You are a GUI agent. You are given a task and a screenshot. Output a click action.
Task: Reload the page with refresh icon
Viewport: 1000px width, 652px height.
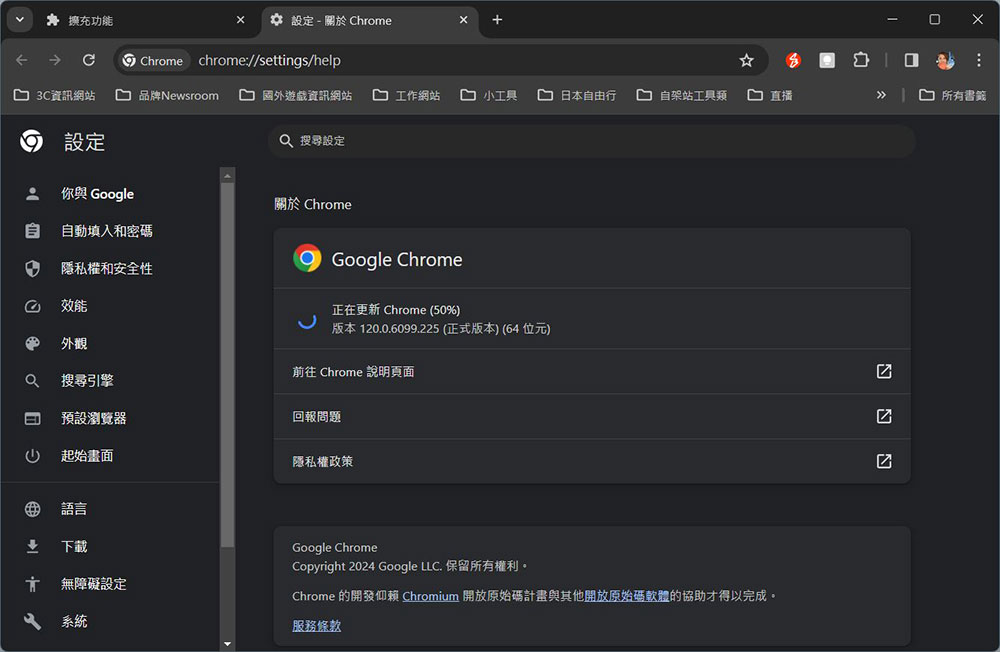click(x=89, y=60)
